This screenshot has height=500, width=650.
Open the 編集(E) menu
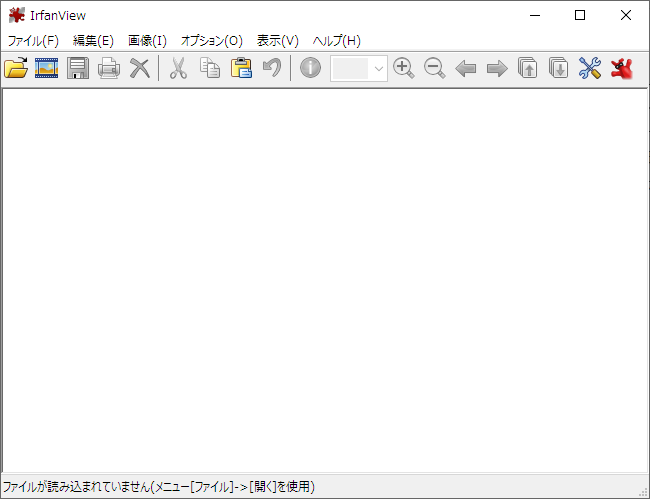coord(93,41)
